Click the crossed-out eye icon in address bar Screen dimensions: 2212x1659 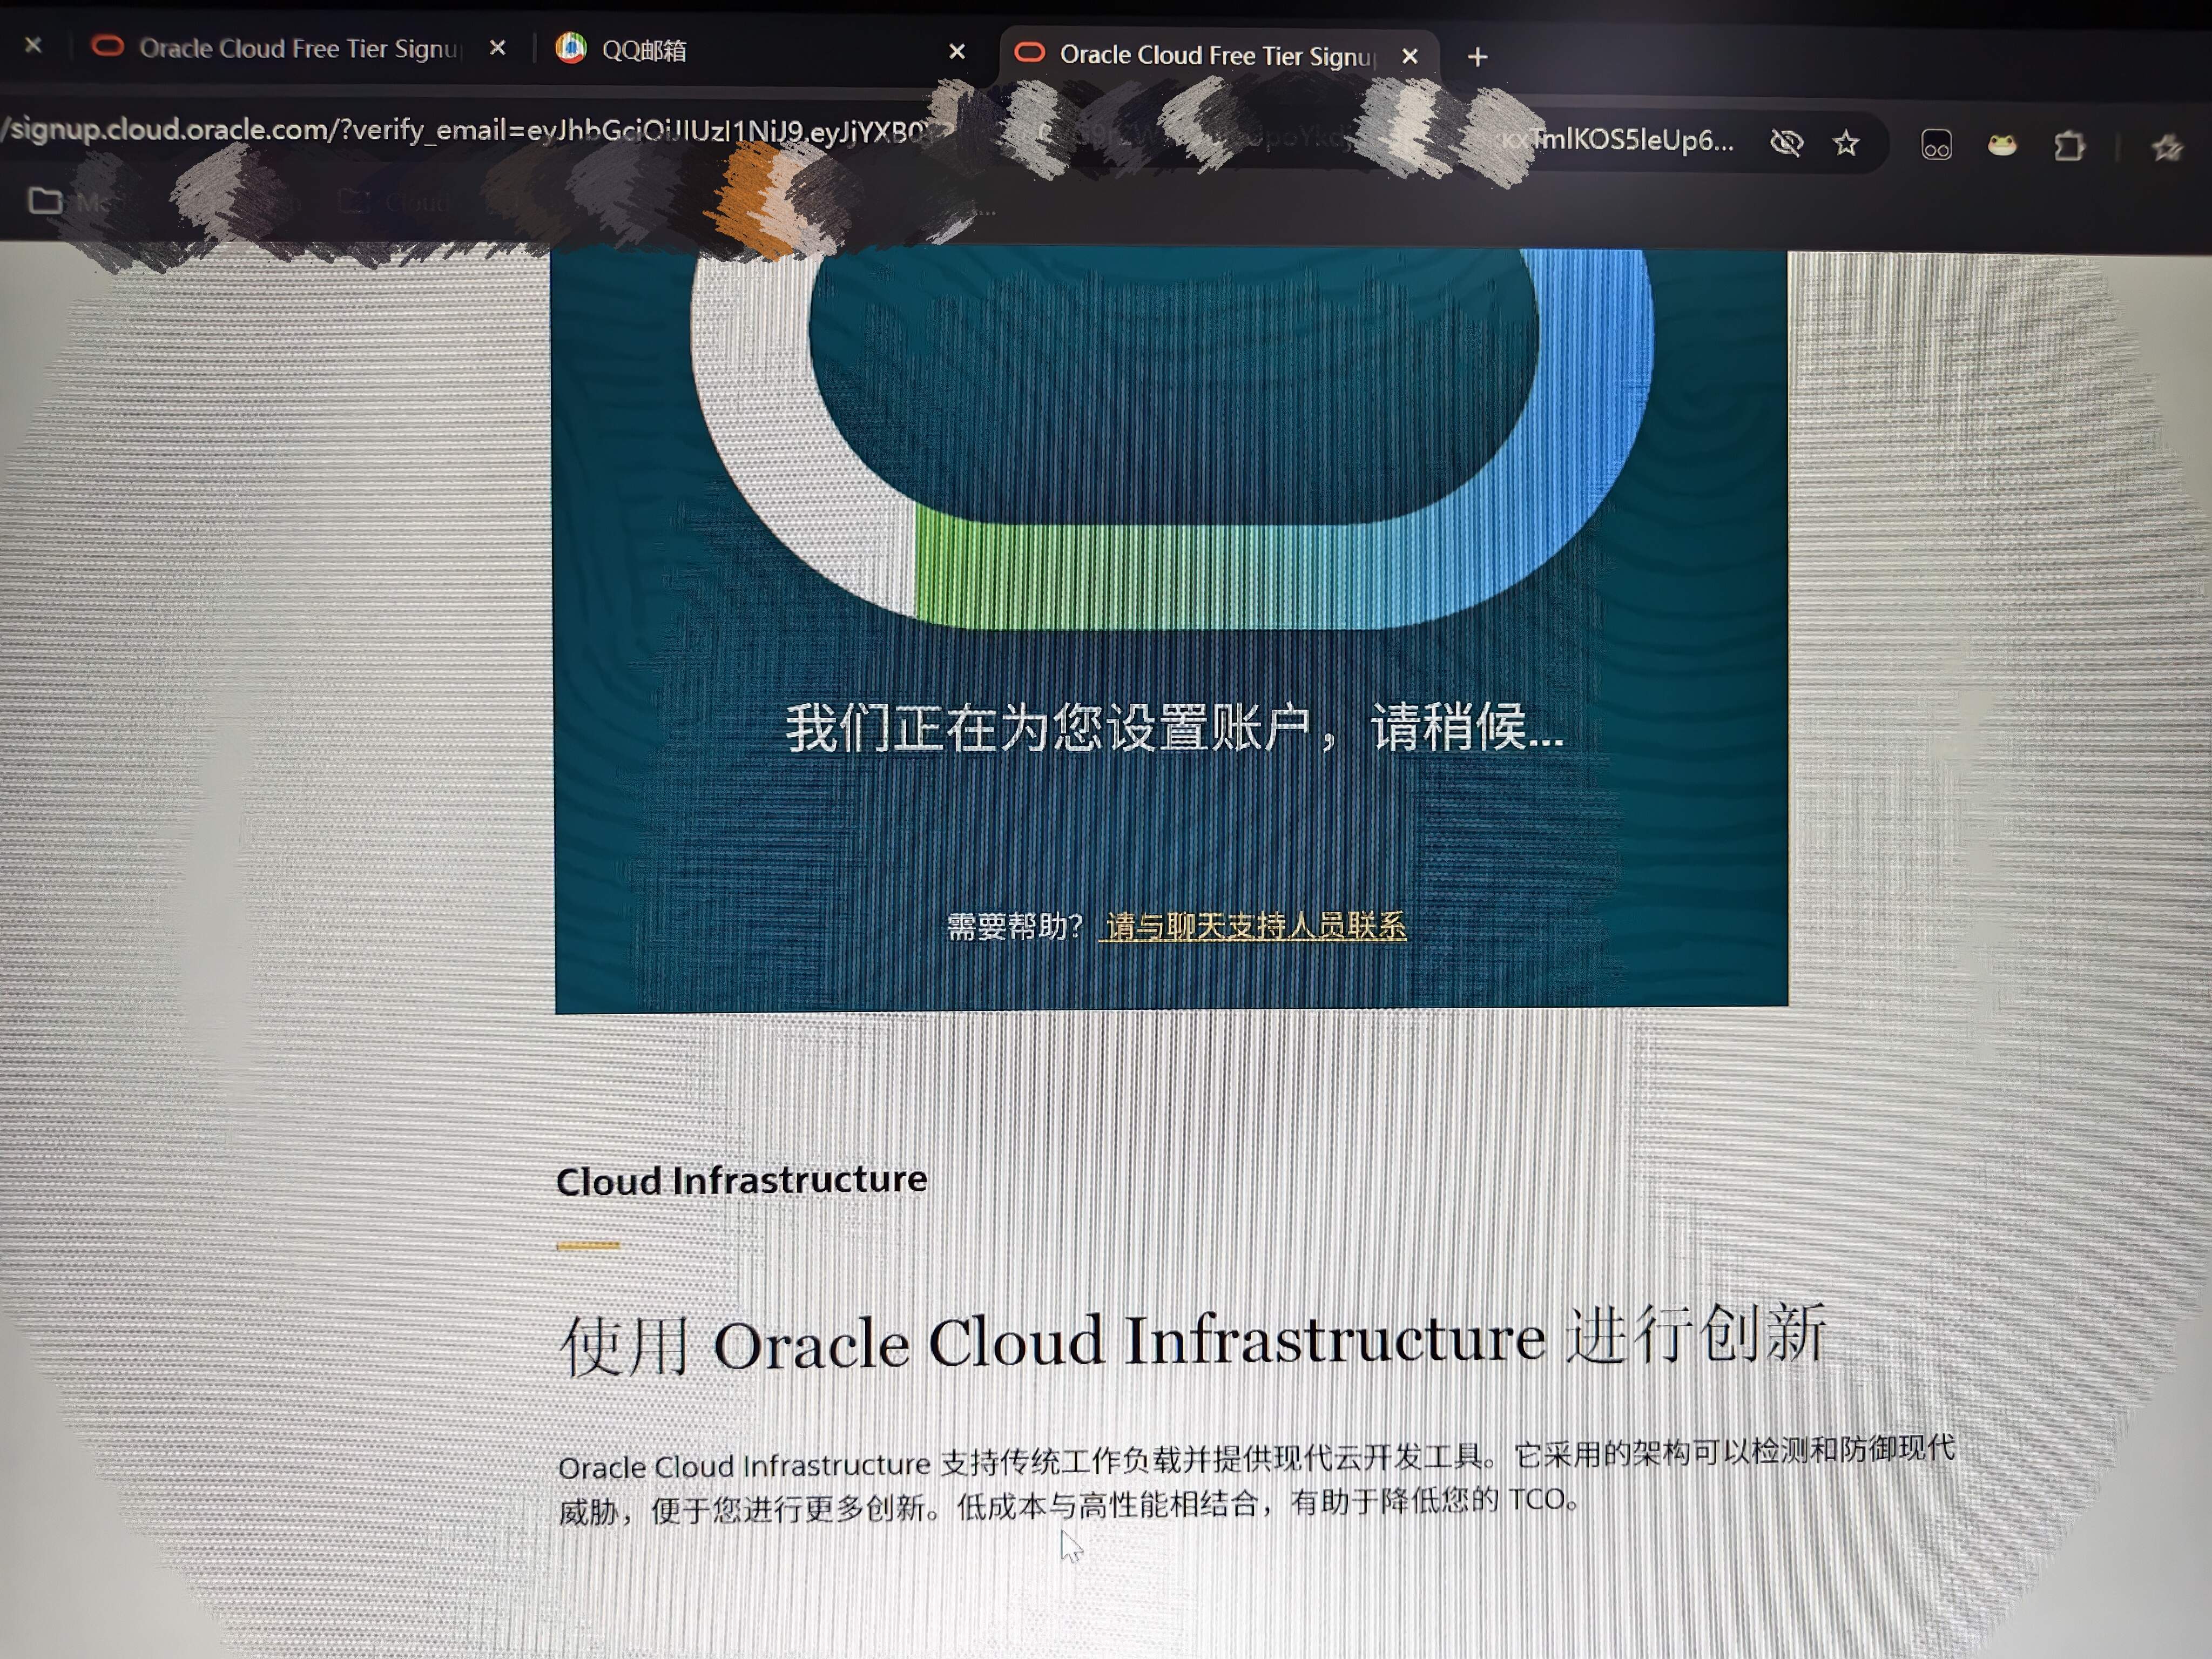click(x=1786, y=143)
